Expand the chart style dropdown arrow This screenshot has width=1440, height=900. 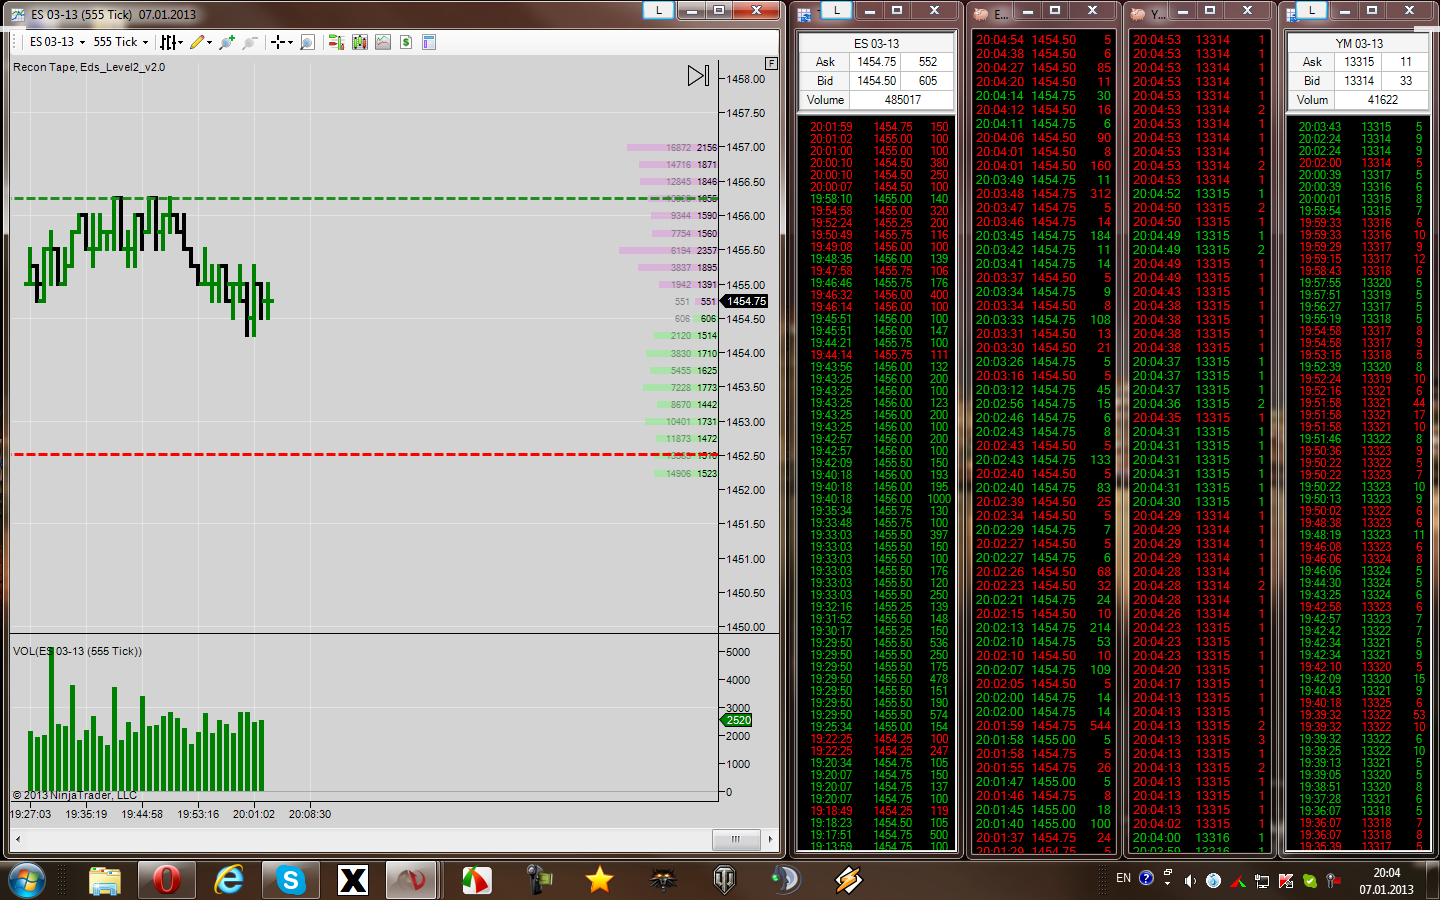coord(180,42)
